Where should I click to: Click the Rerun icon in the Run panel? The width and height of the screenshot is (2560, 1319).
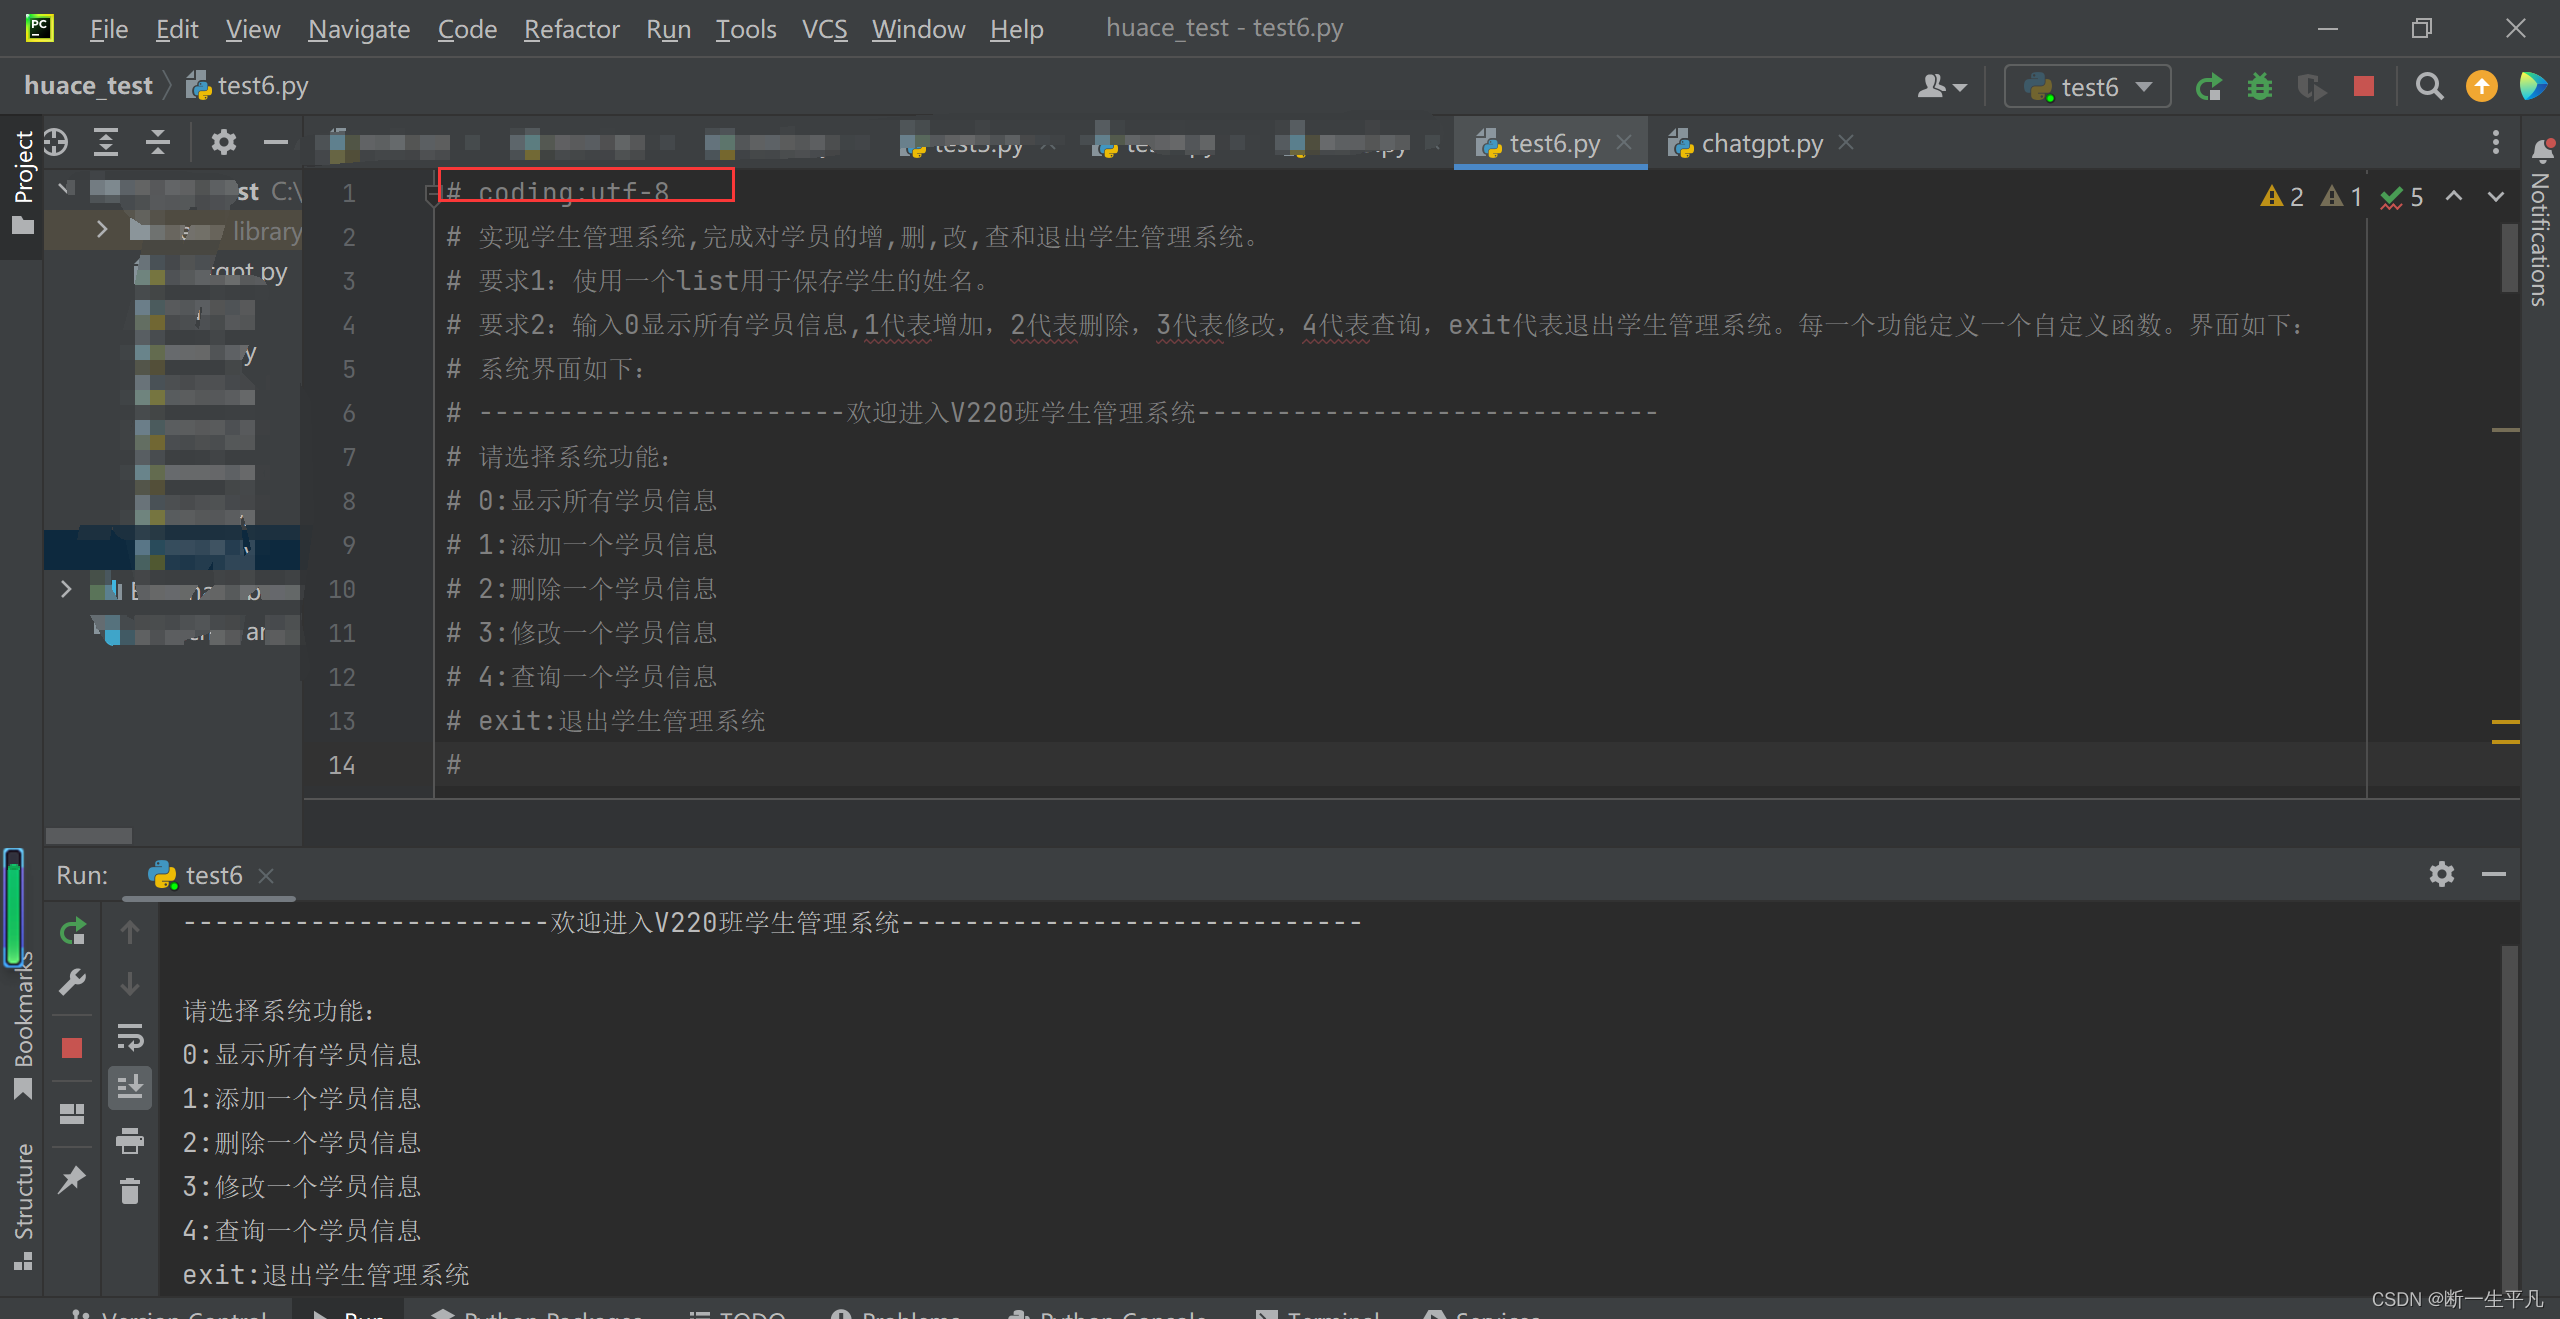[x=72, y=932]
